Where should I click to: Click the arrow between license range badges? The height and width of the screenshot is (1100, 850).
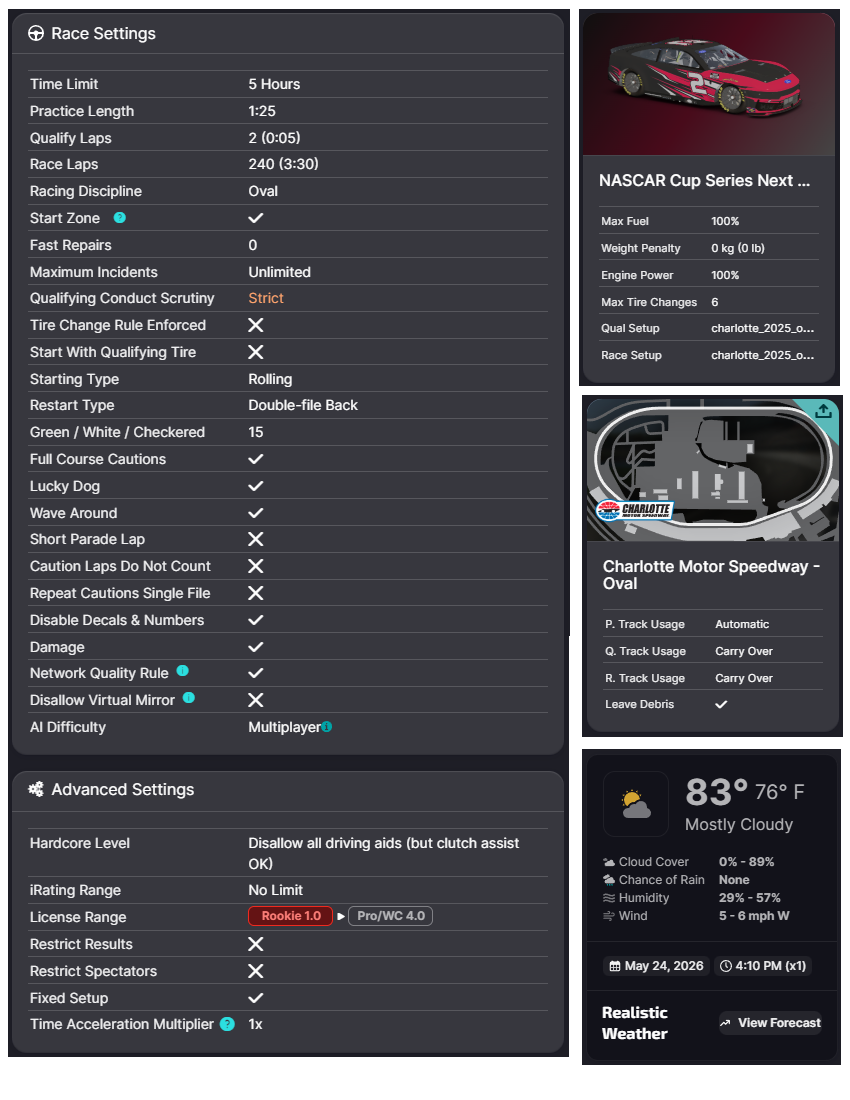[341, 916]
